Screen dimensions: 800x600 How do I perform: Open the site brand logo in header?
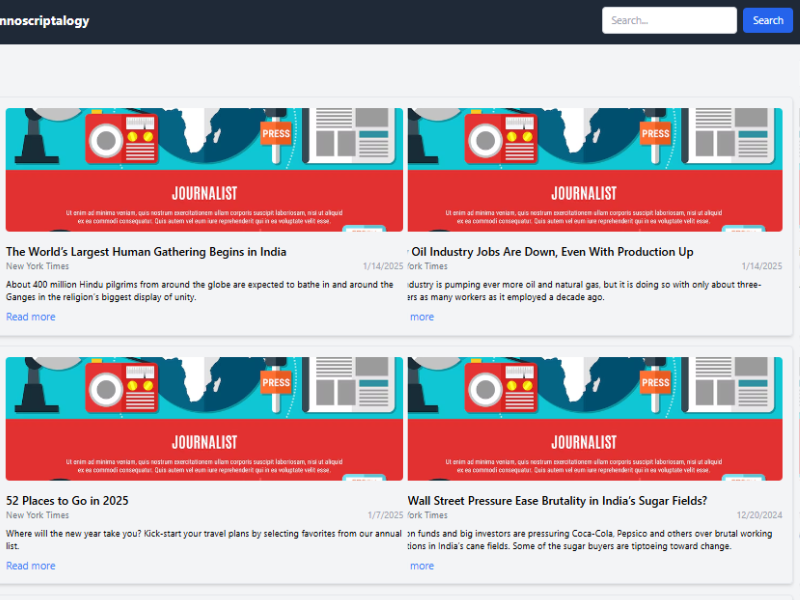(x=44, y=21)
